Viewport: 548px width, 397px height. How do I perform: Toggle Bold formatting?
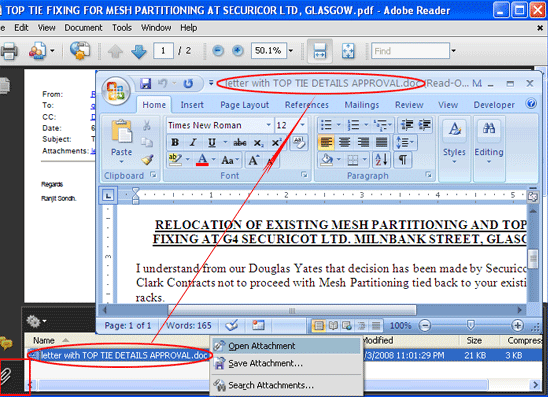click(x=175, y=143)
